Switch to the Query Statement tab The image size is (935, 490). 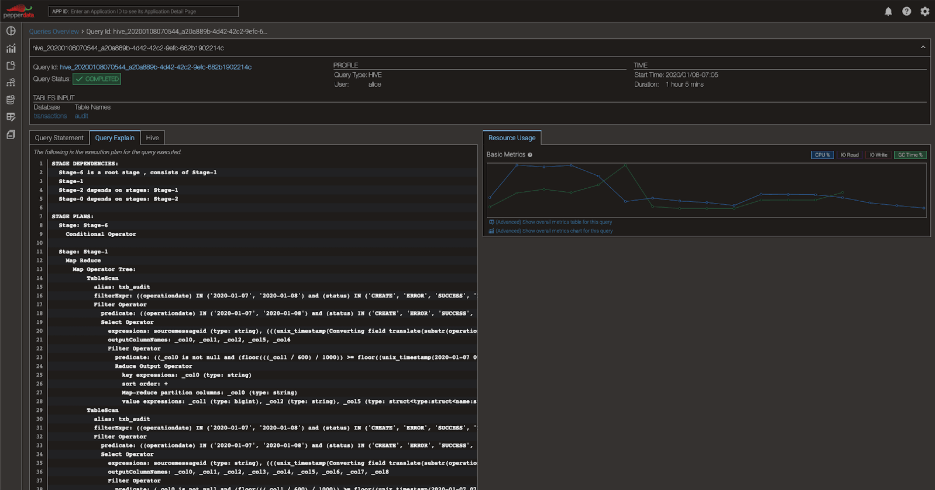59,138
